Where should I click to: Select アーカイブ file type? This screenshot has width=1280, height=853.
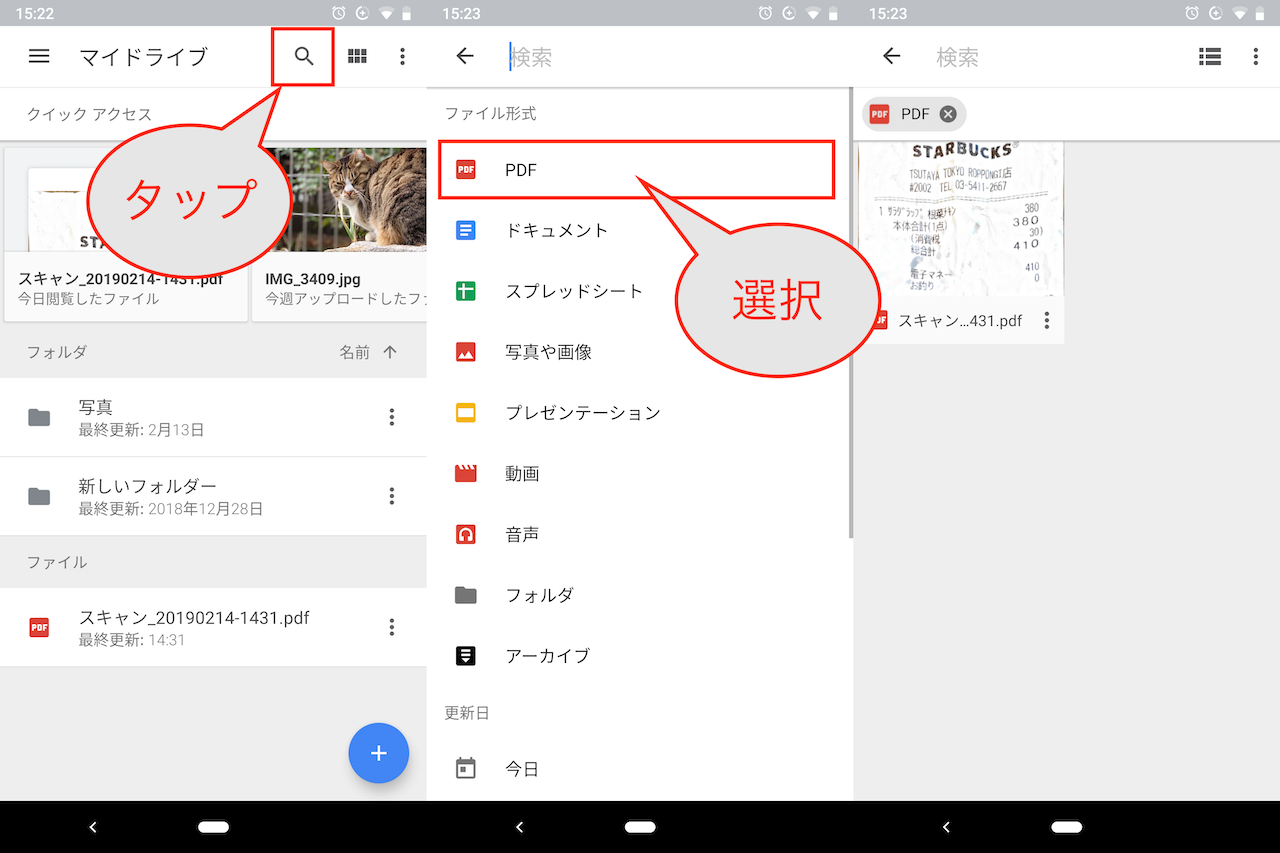pos(547,656)
